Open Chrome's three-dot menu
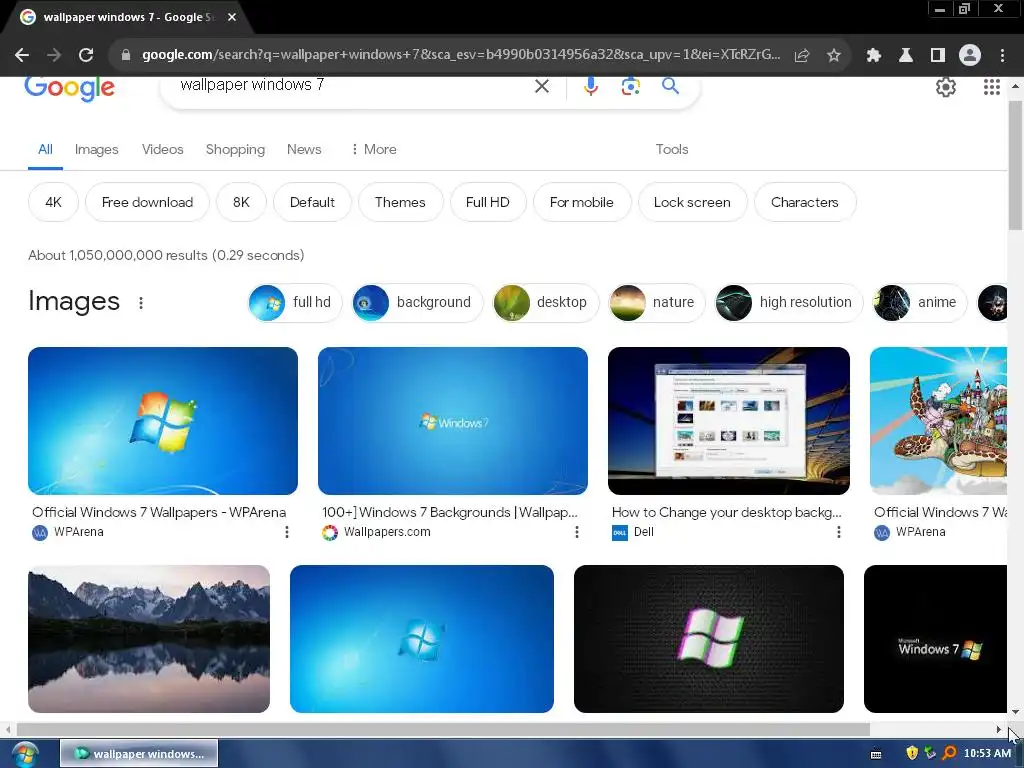Image resolution: width=1024 pixels, height=768 pixels. click(1002, 55)
